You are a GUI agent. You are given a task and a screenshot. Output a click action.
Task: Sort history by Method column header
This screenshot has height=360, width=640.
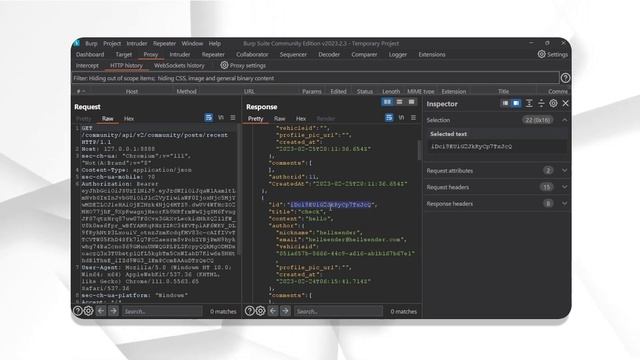click(187, 91)
